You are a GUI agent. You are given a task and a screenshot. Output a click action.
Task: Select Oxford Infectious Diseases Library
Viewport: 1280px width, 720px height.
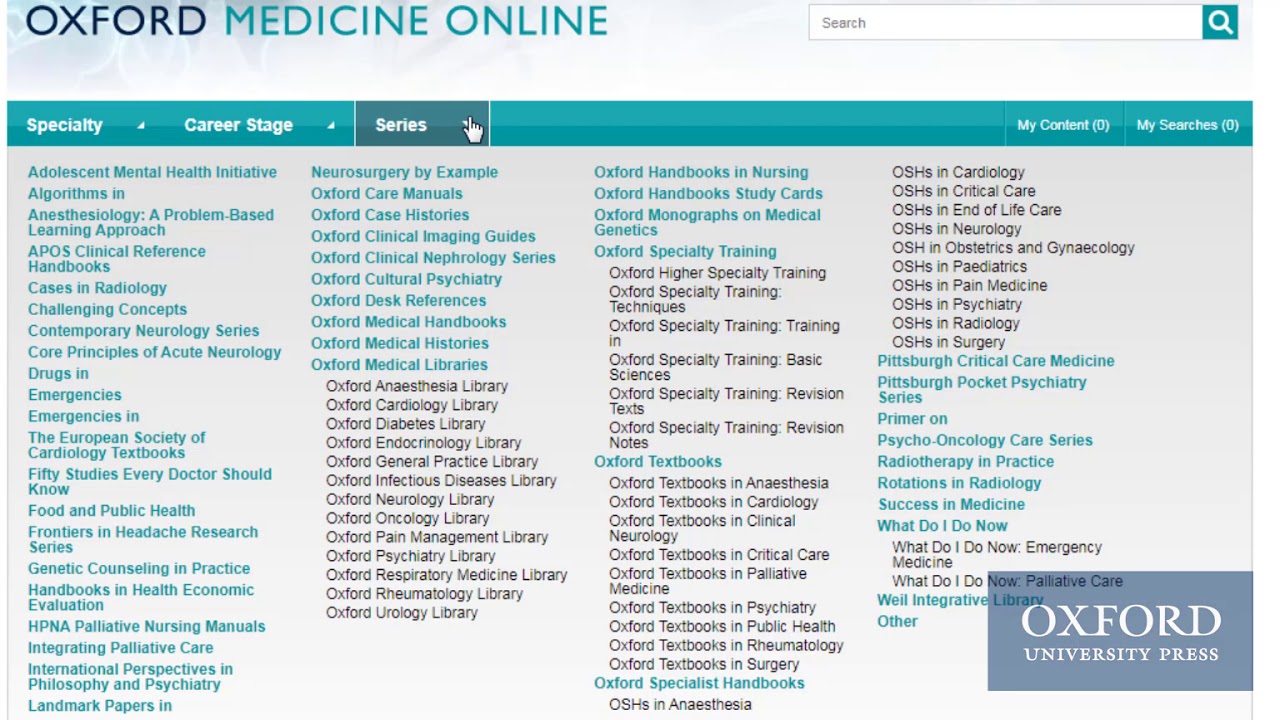(x=441, y=481)
